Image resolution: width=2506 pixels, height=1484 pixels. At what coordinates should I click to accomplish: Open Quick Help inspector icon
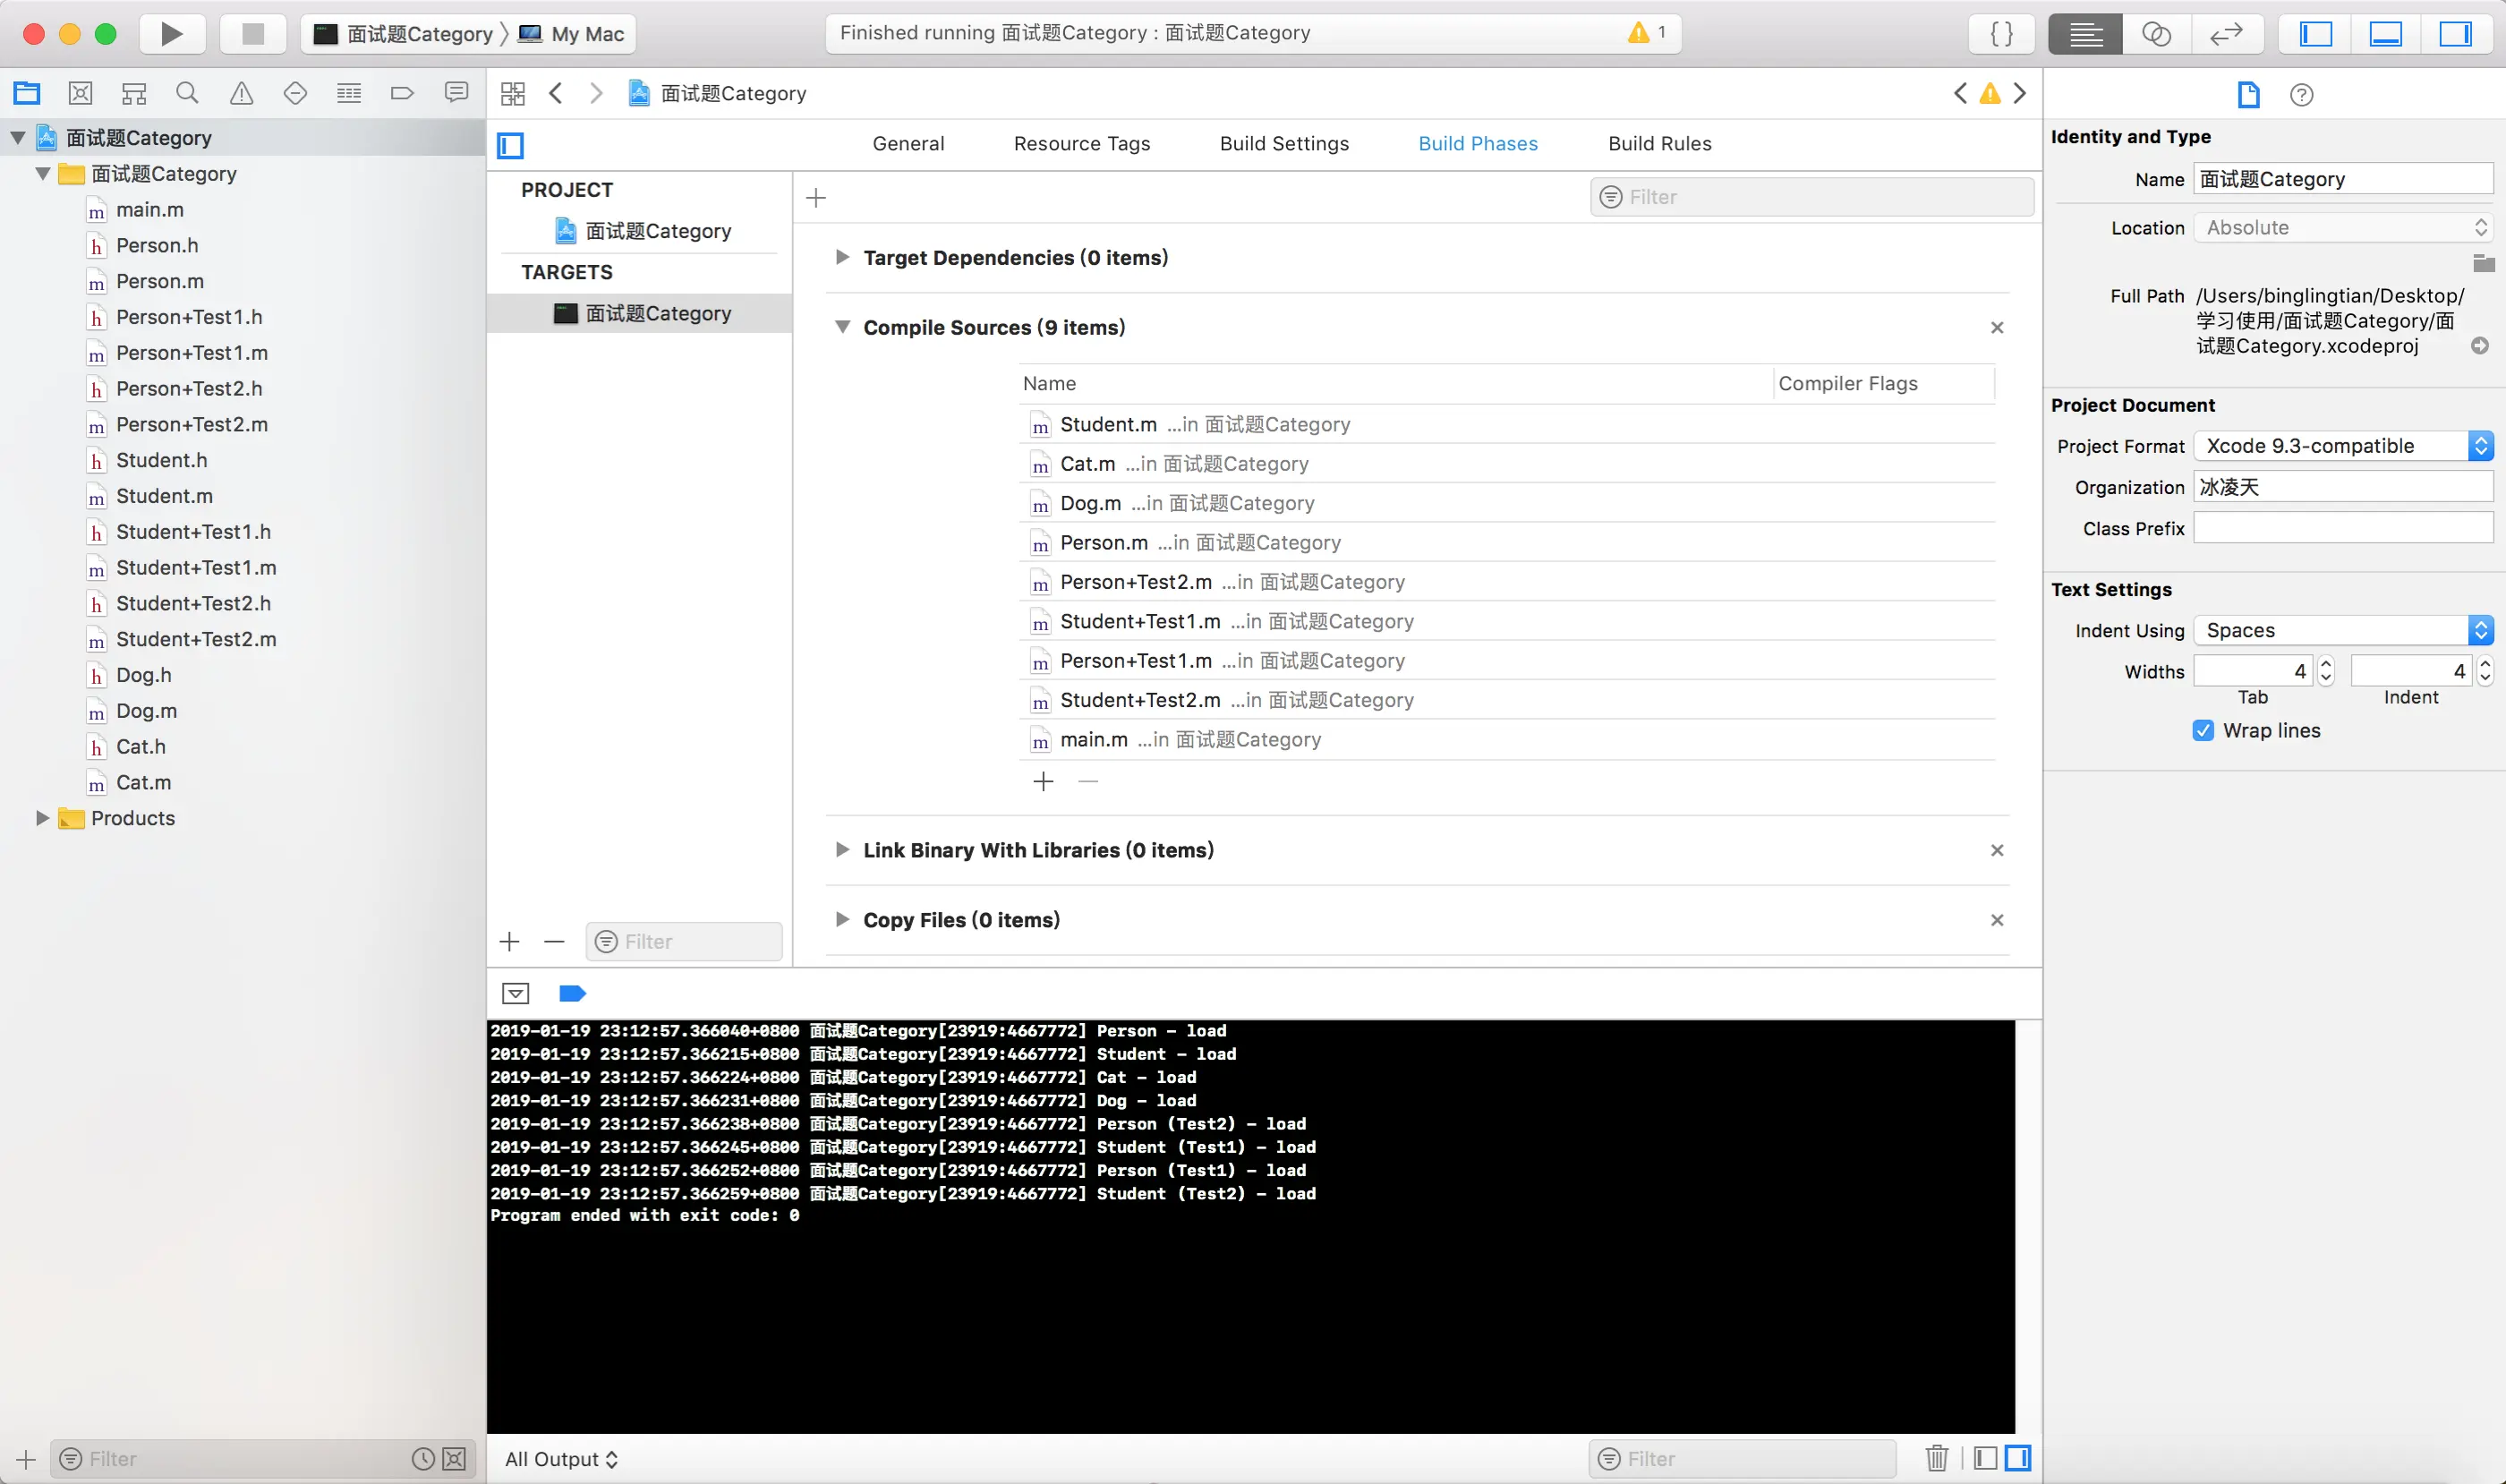coord(2301,95)
